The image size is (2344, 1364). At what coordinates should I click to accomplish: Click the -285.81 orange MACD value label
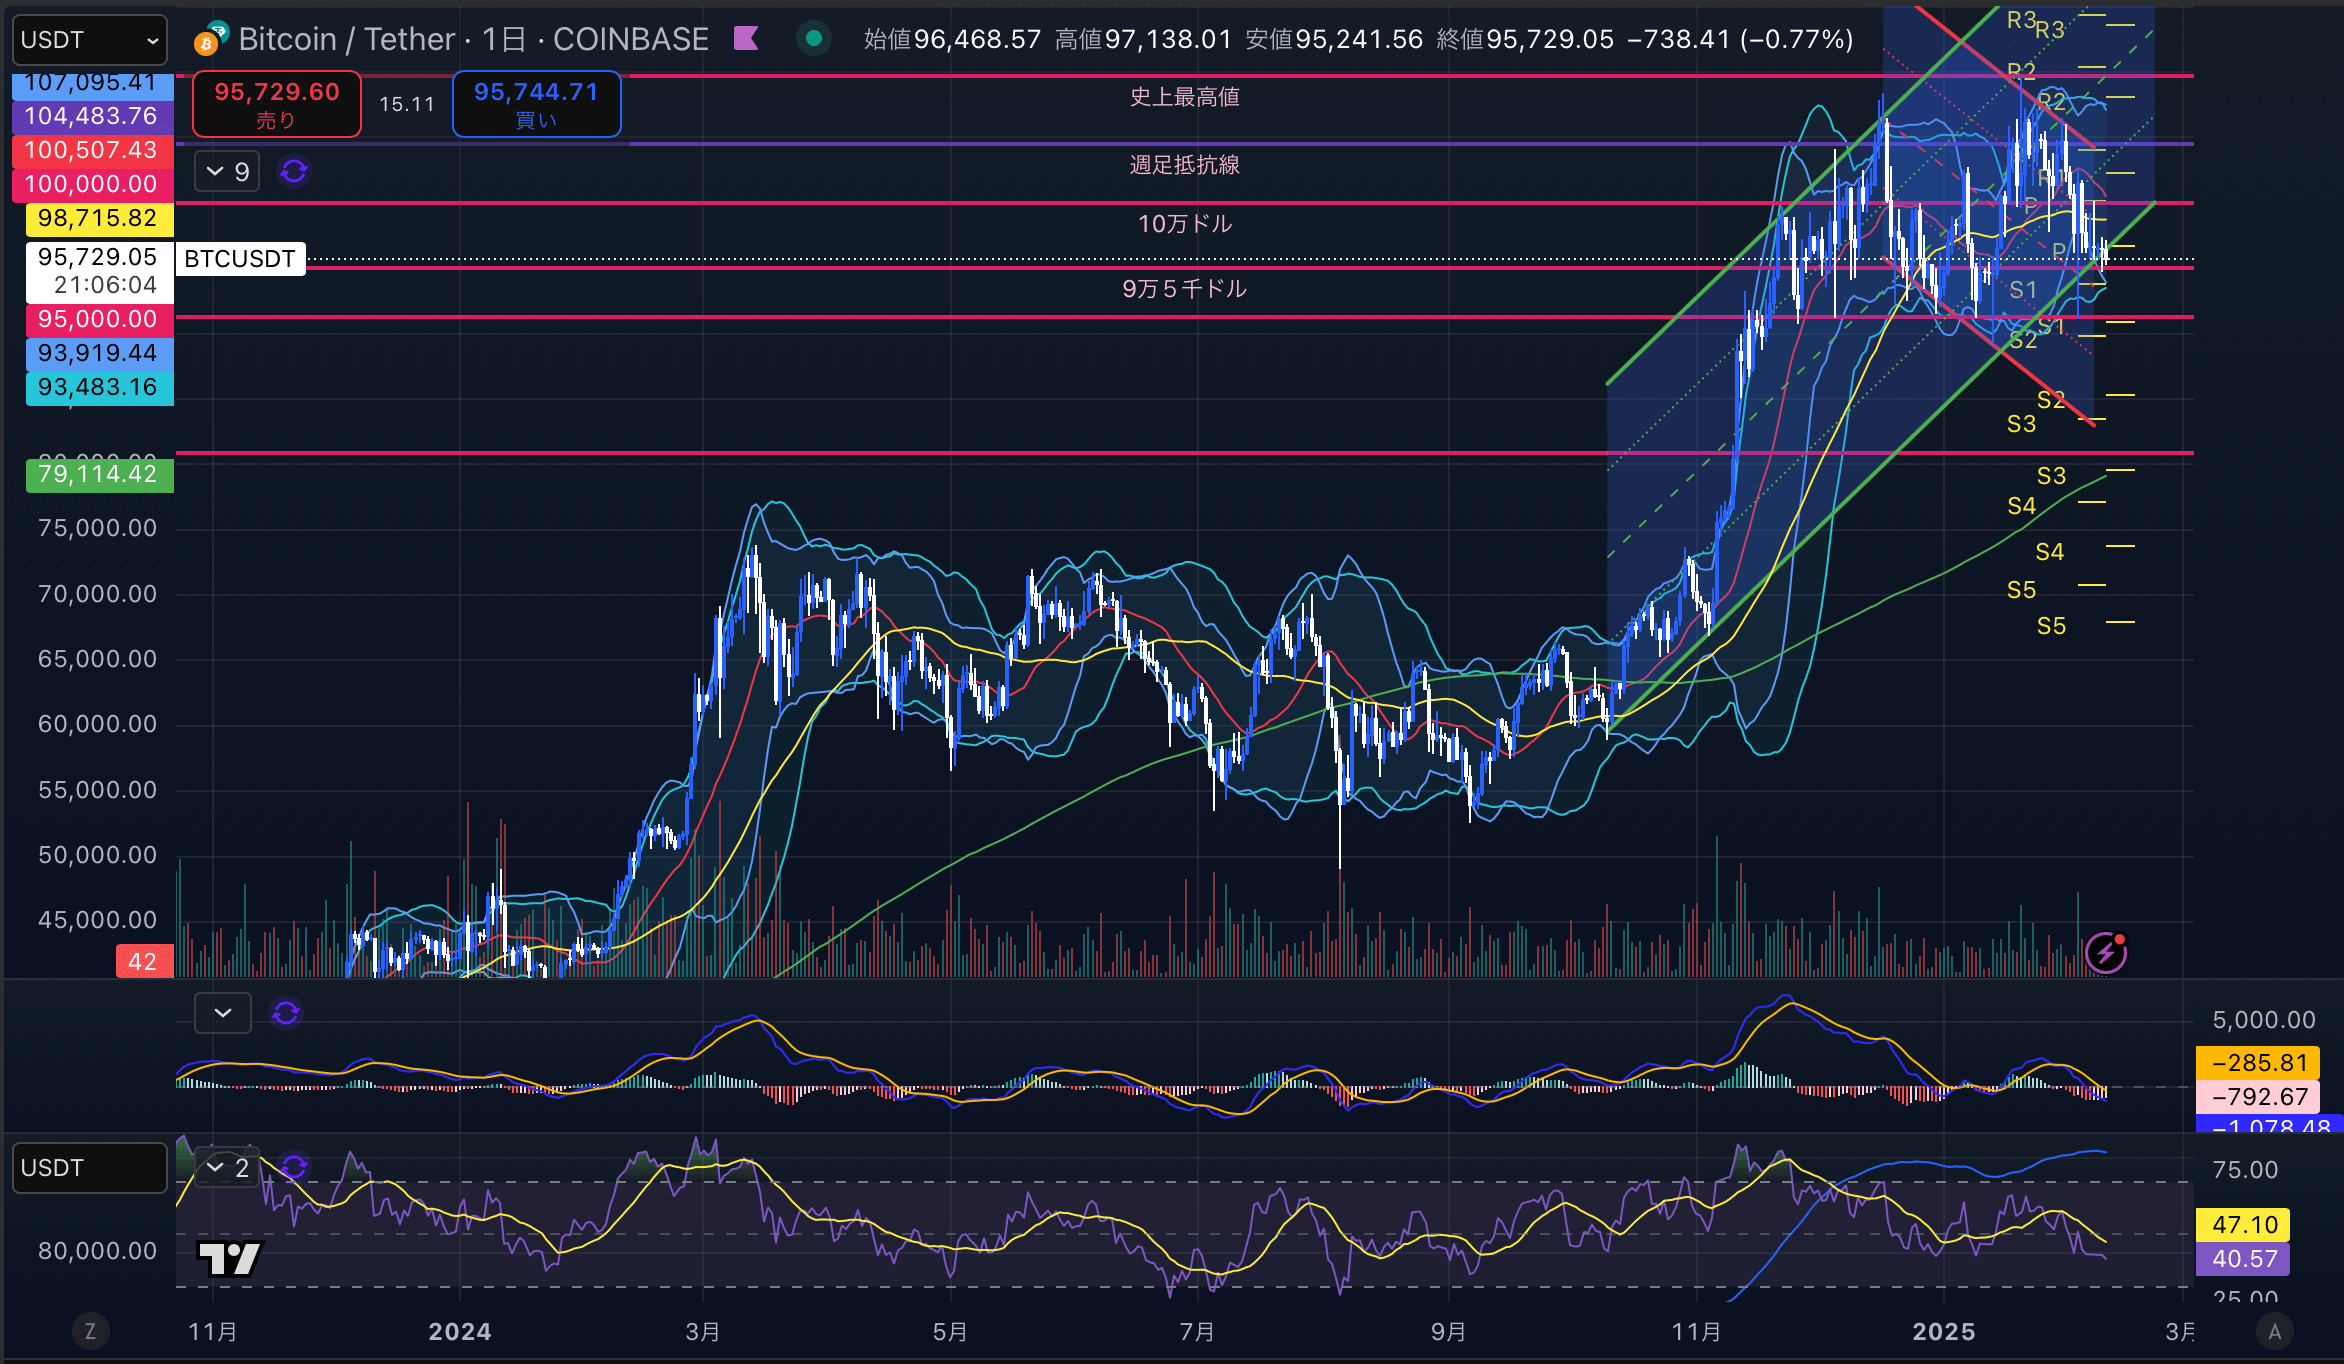click(x=2256, y=1062)
